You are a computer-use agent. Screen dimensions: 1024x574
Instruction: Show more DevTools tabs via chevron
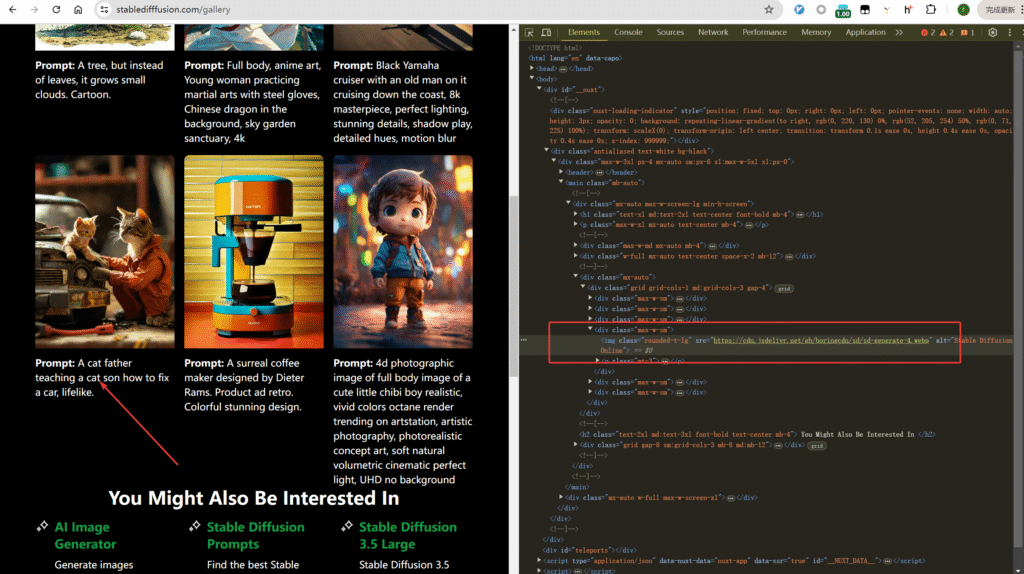point(898,32)
